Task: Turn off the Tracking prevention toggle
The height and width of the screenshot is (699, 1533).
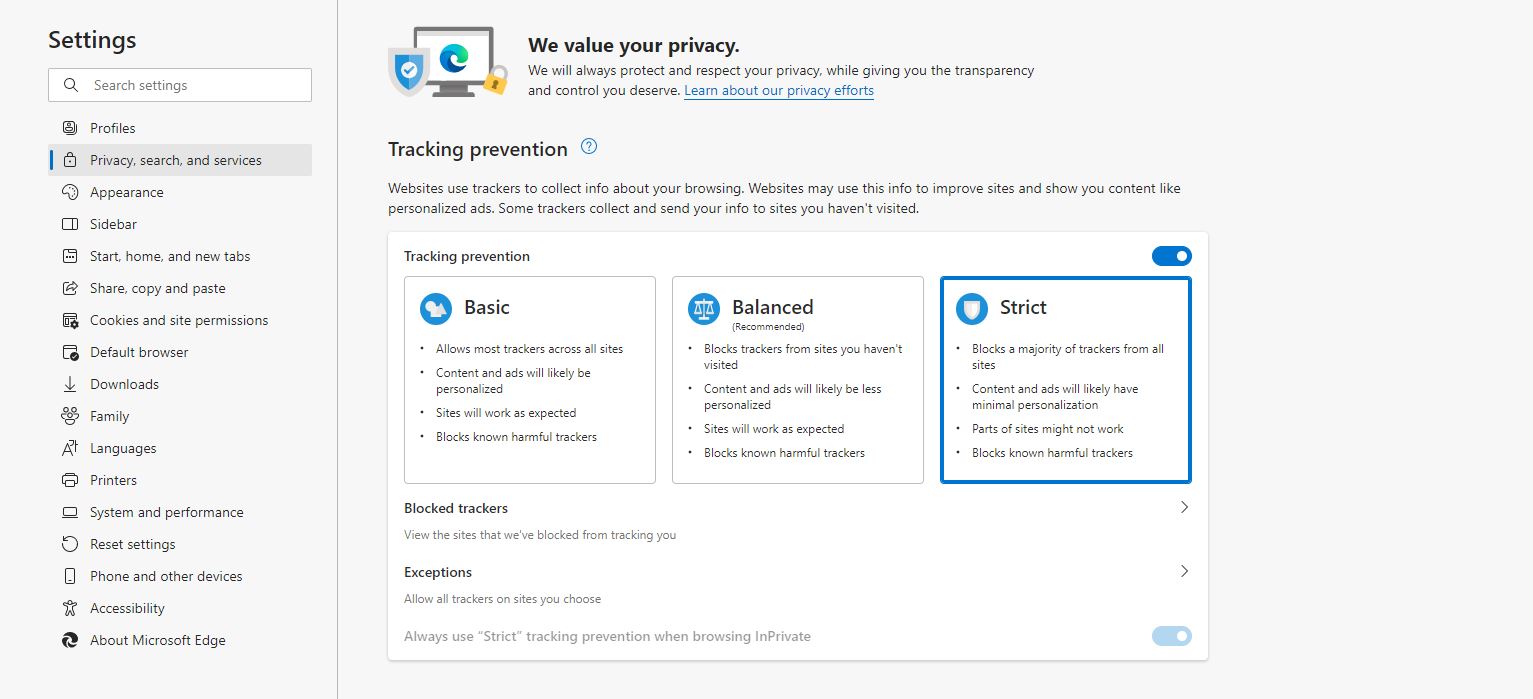Action: tap(1172, 256)
